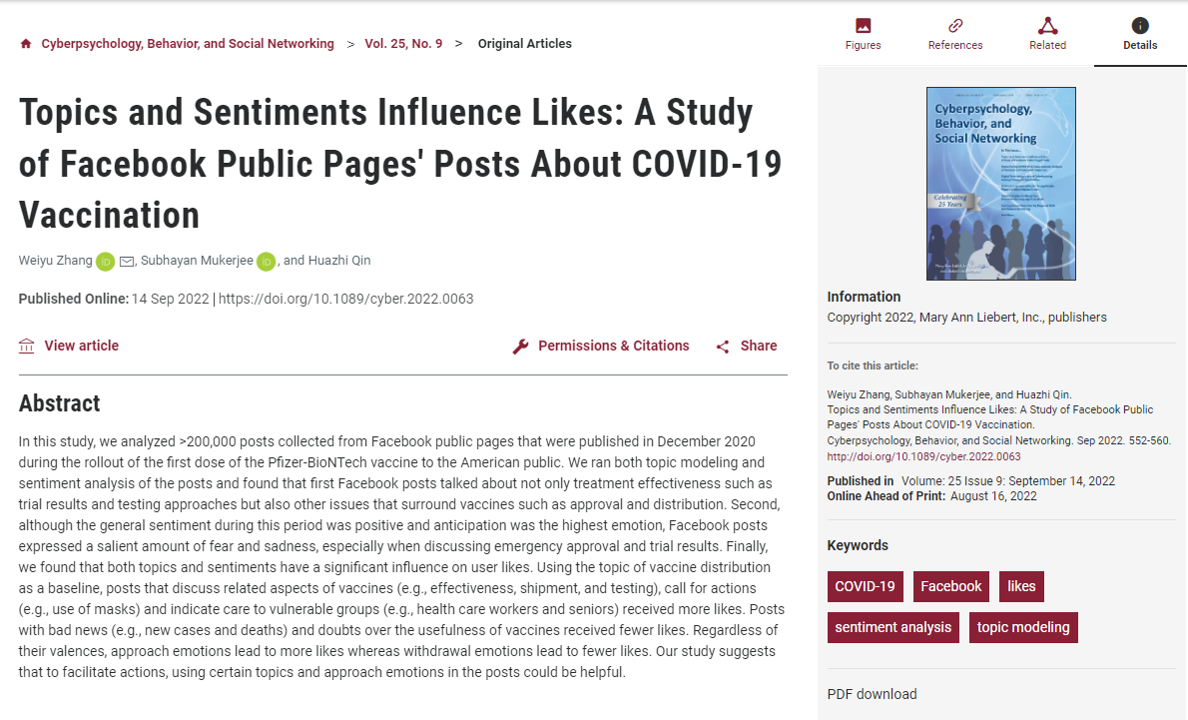Open the citation DOI link in sidebar

click(924, 457)
